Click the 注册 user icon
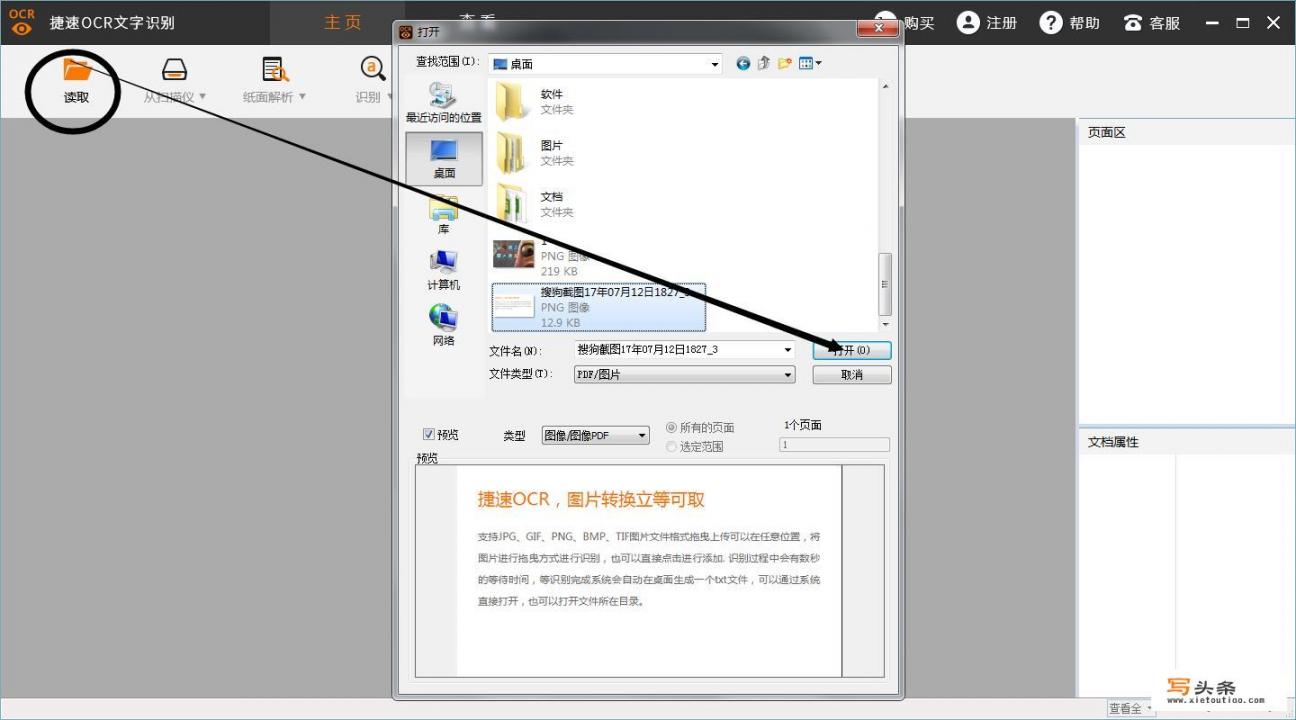 (x=968, y=22)
